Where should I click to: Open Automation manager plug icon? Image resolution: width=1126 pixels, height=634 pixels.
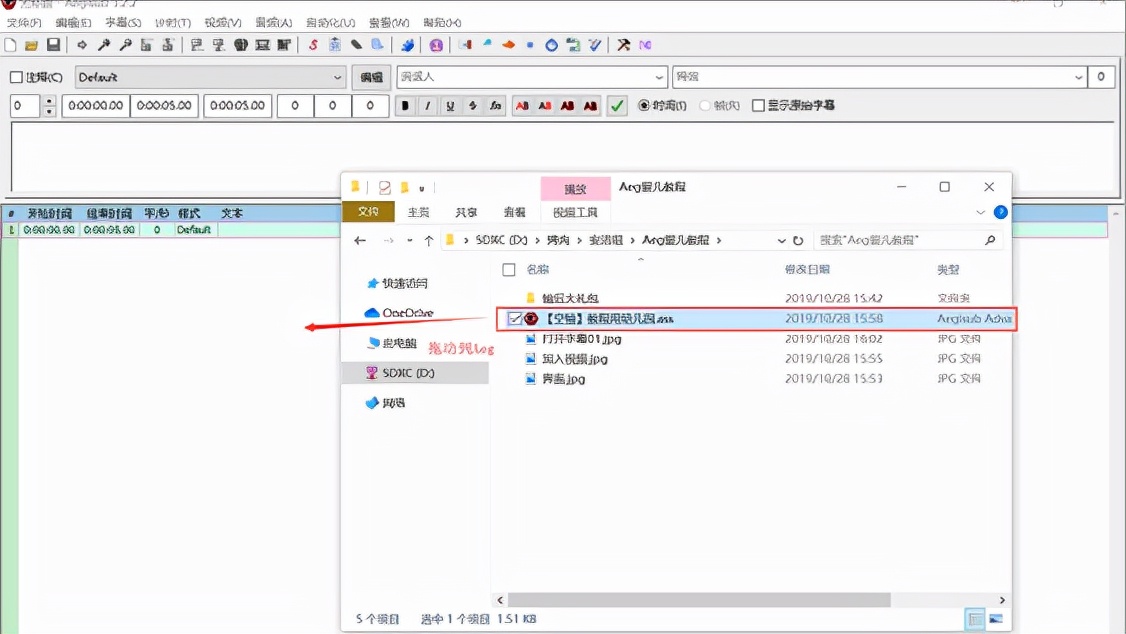[x=407, y=45]
